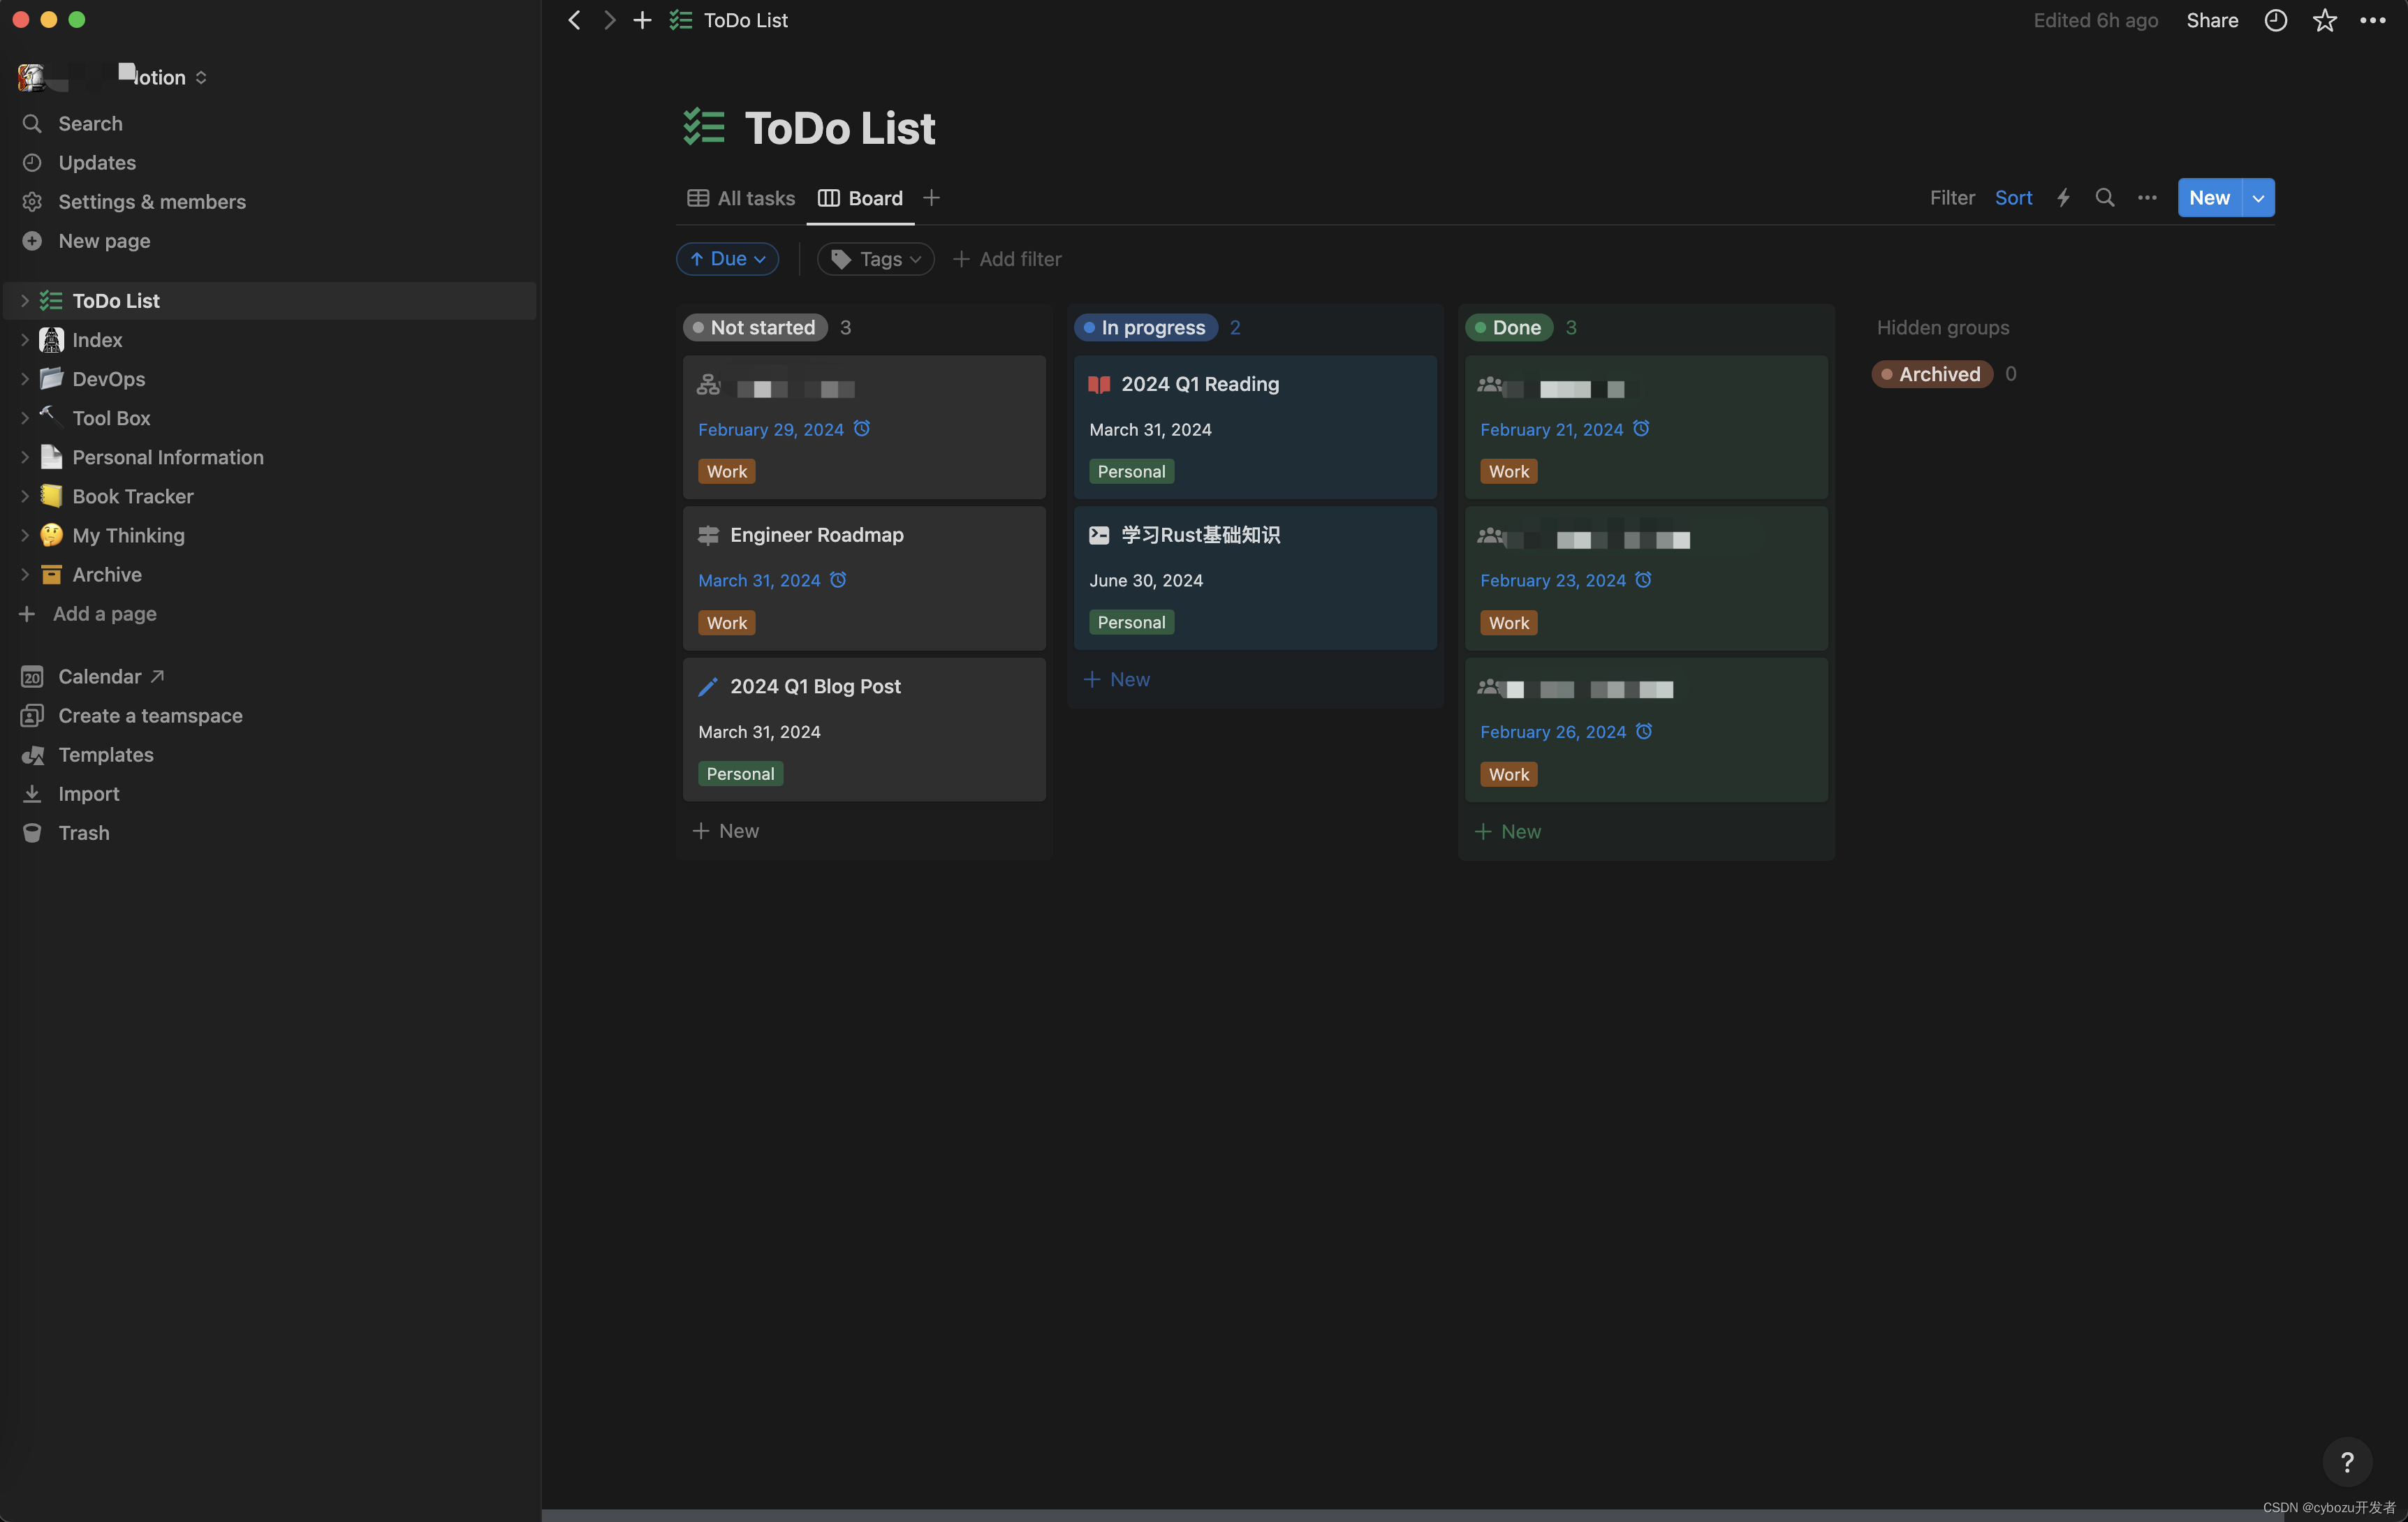Expand the Book Tracker page tree

point(25,496)
